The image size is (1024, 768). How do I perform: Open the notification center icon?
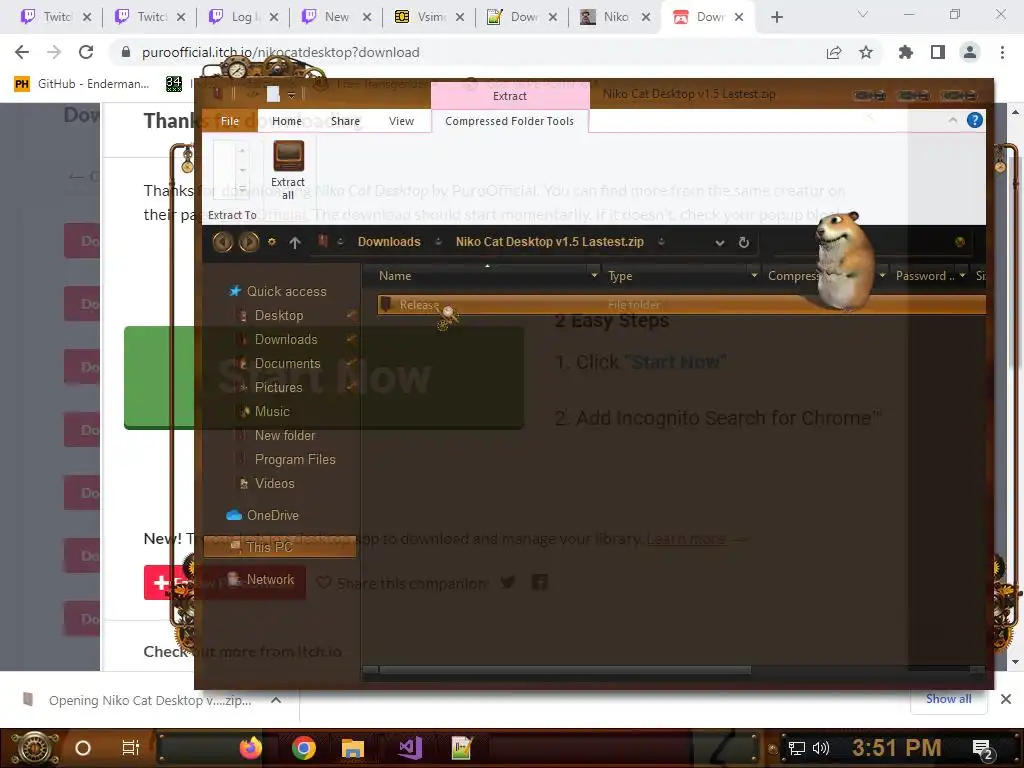coord(982,749)
